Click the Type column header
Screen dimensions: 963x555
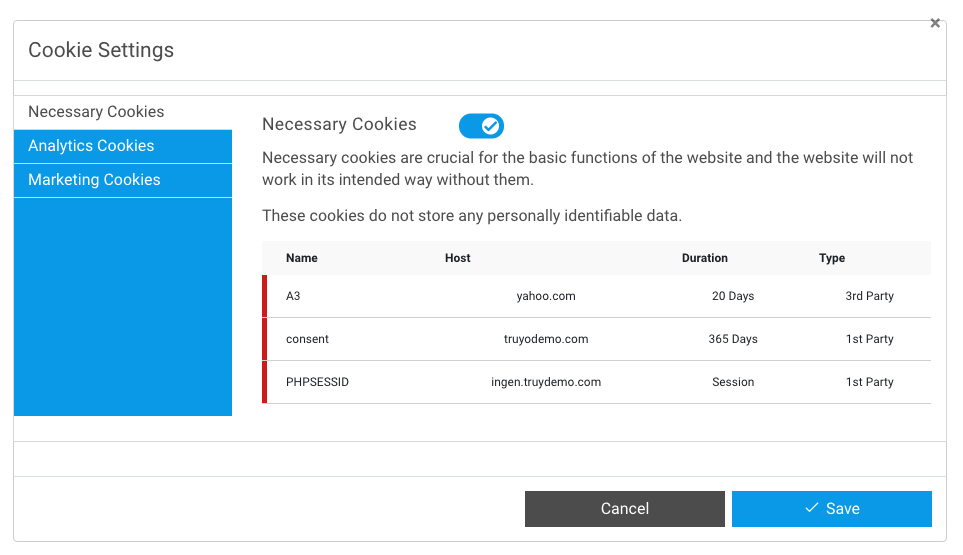tap(832, 258)
